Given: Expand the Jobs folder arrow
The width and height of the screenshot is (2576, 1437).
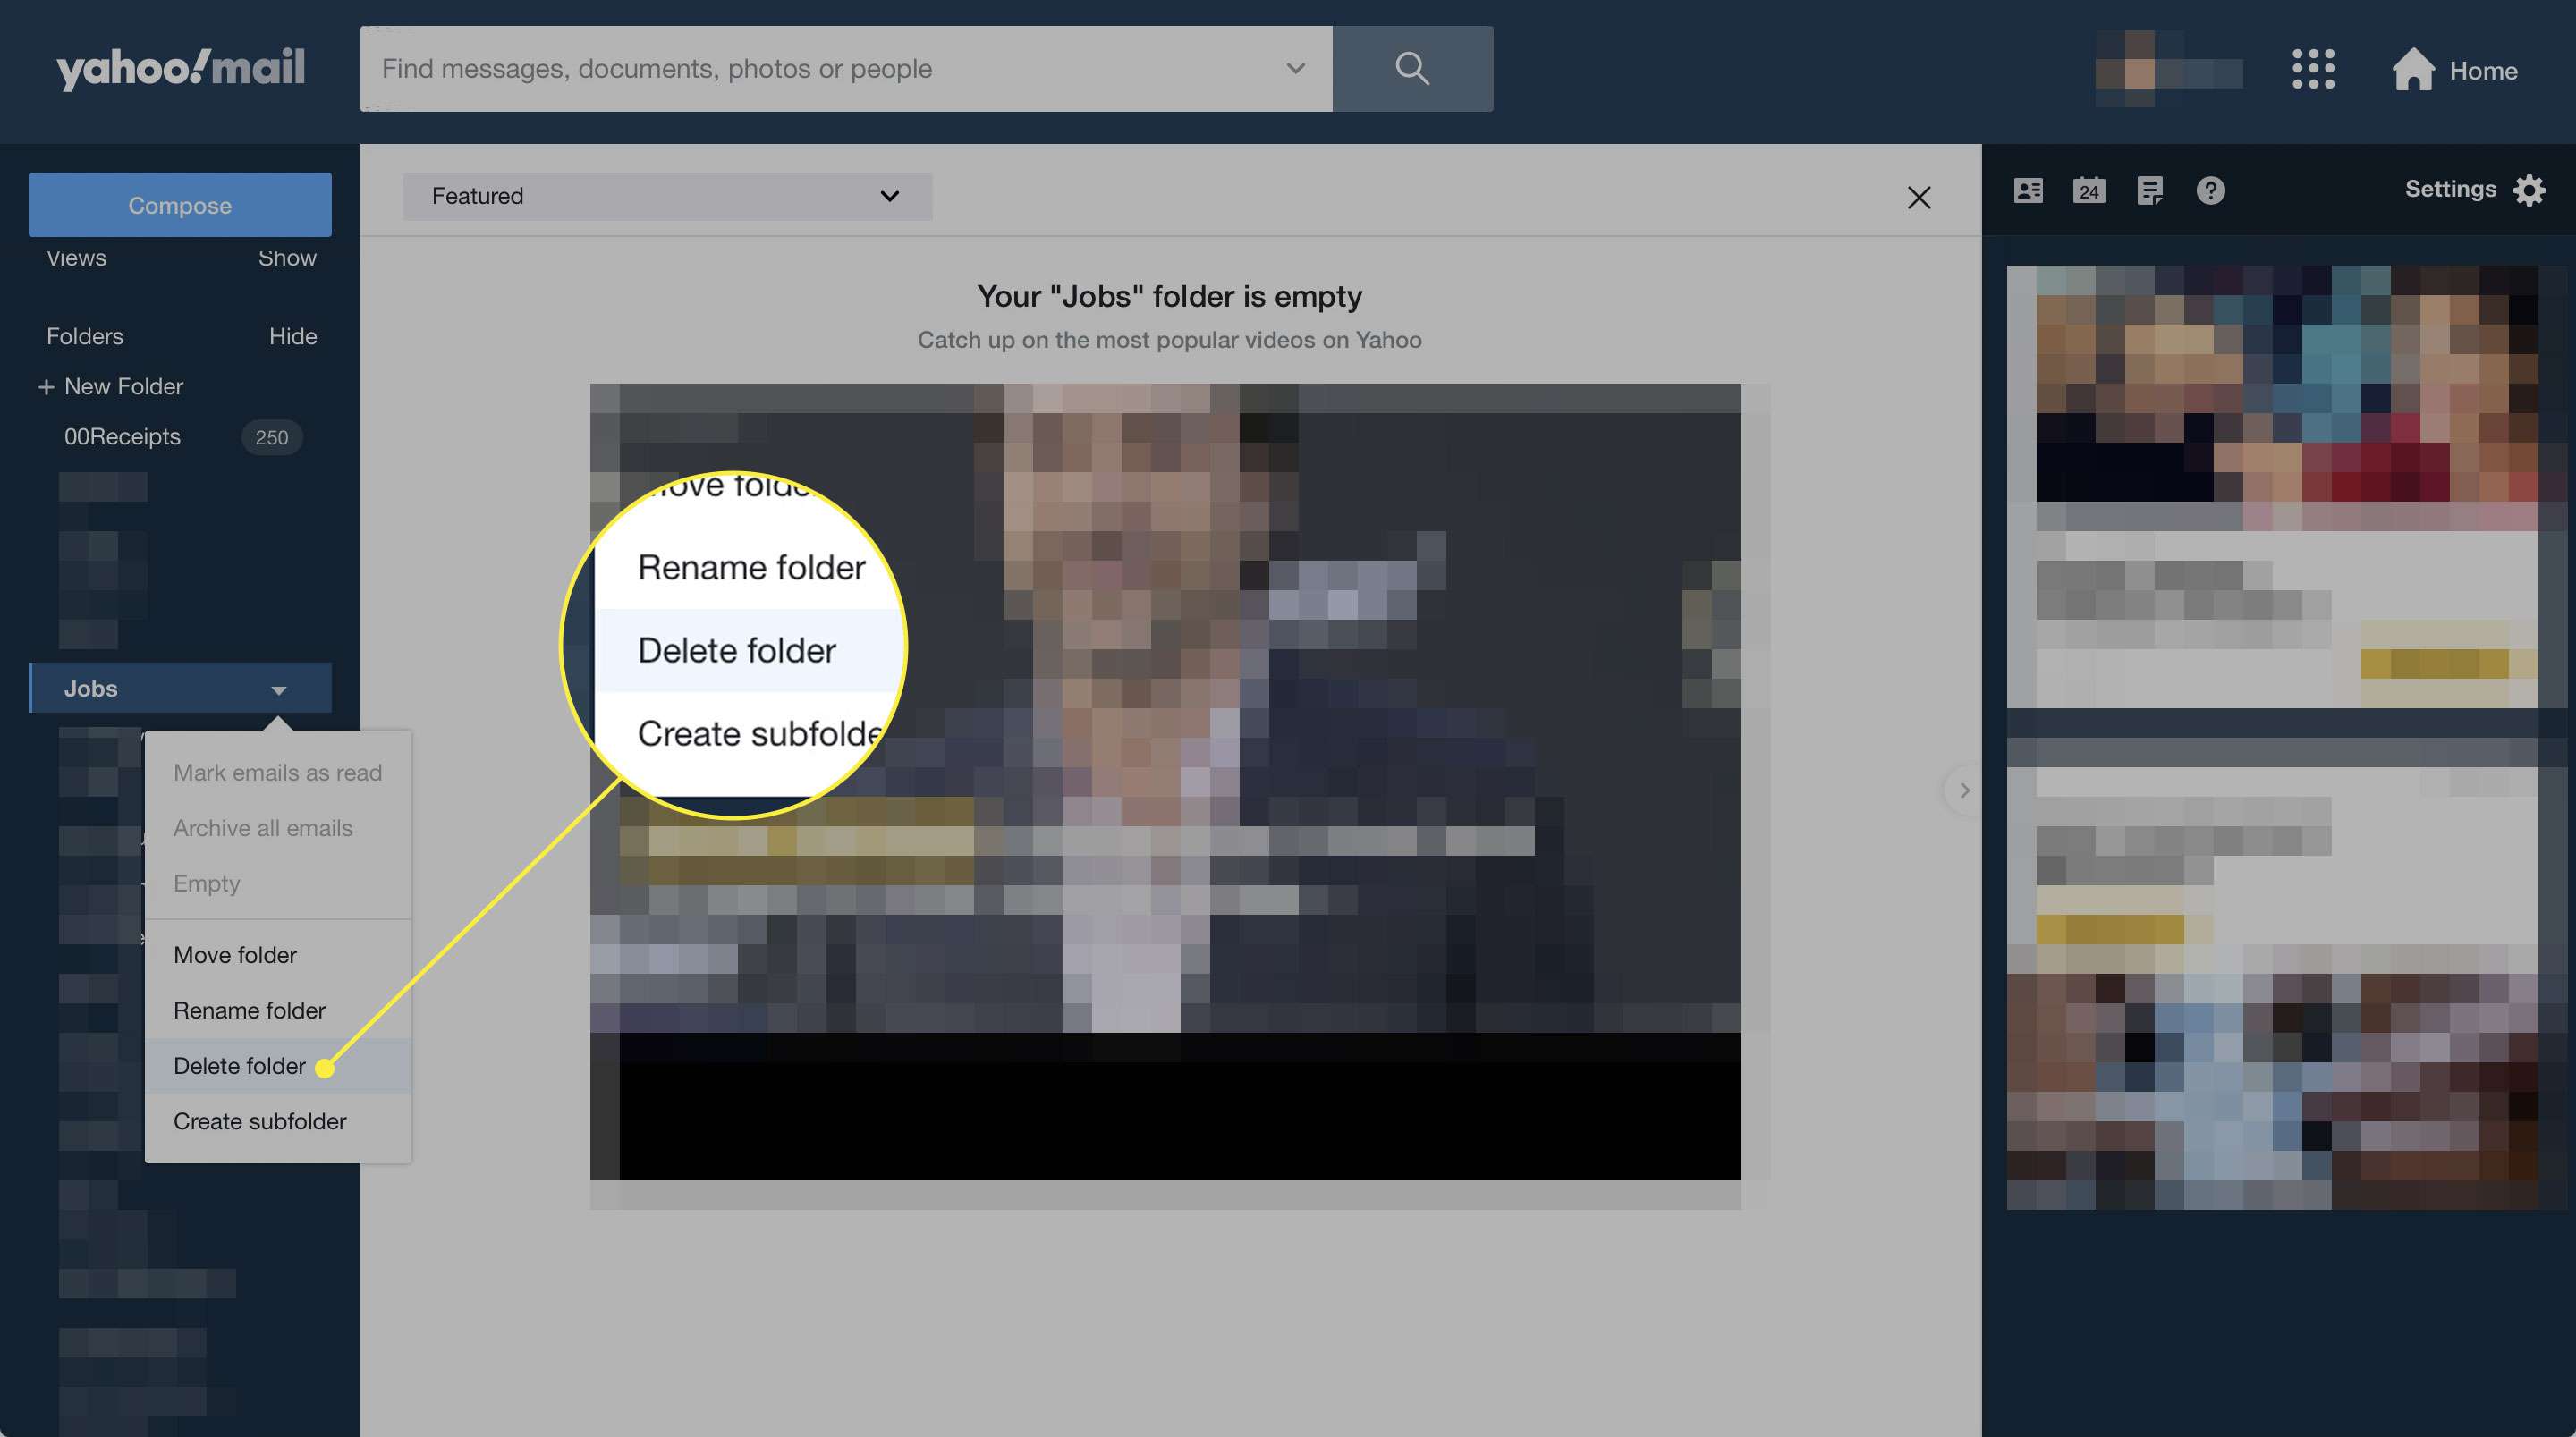Looking at the screenshot, I should [x=276, y=687].
